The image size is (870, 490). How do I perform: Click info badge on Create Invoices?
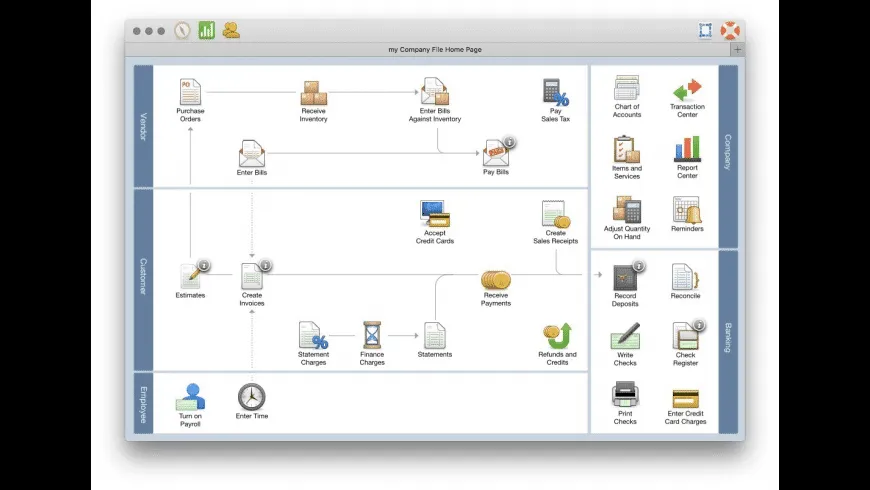[265, 266]
